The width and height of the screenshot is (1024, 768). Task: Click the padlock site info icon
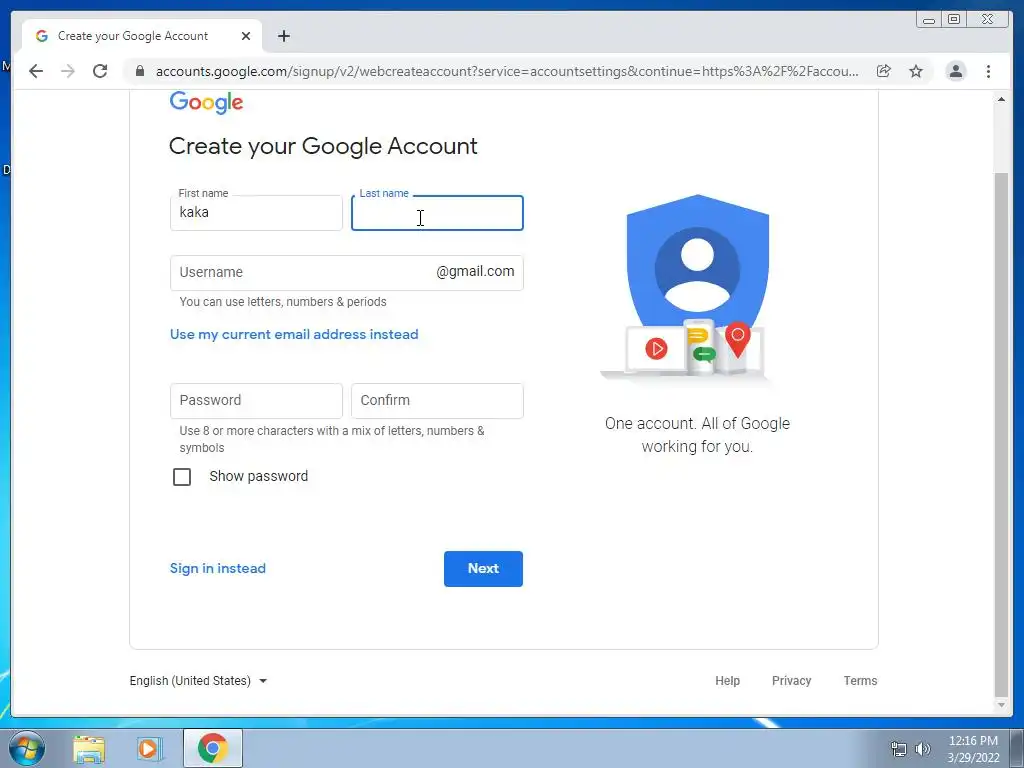[x=139, y=71]
